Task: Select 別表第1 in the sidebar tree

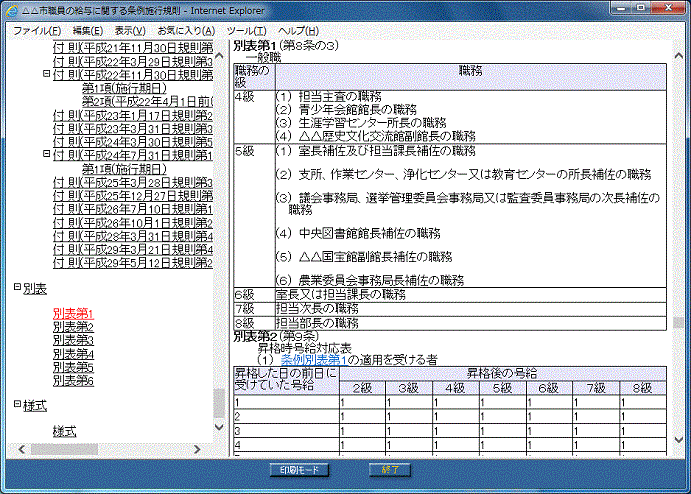Action: coord(73,313)
